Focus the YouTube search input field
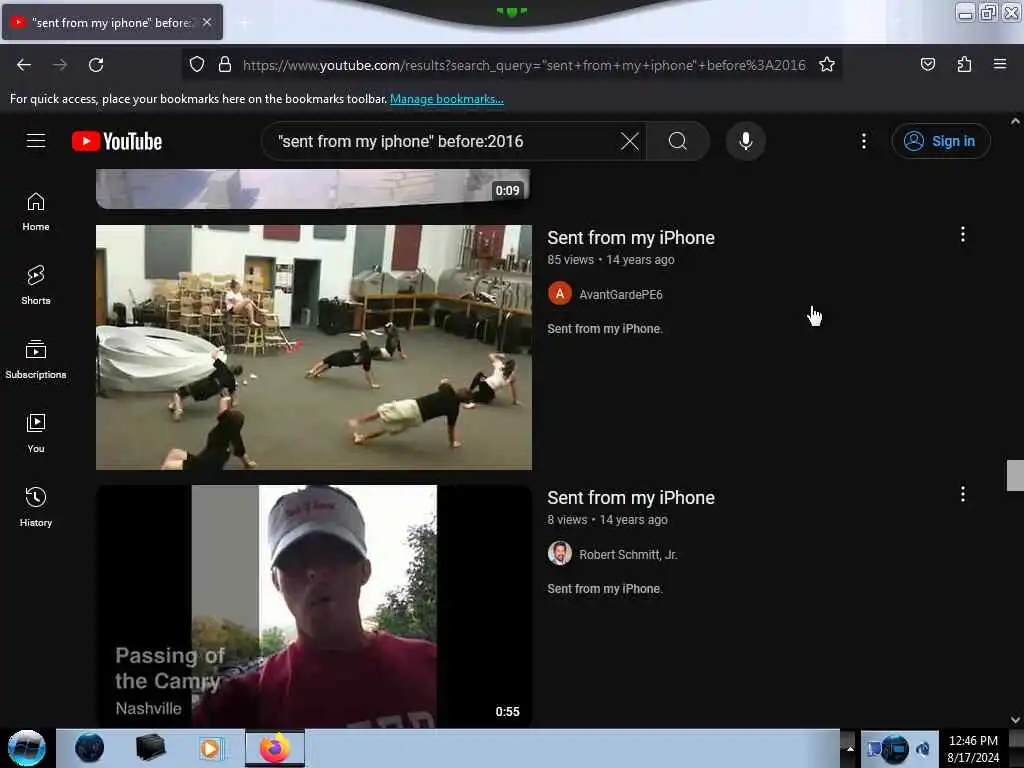This screenshot has height=768, width=1024. pos(444,141)
